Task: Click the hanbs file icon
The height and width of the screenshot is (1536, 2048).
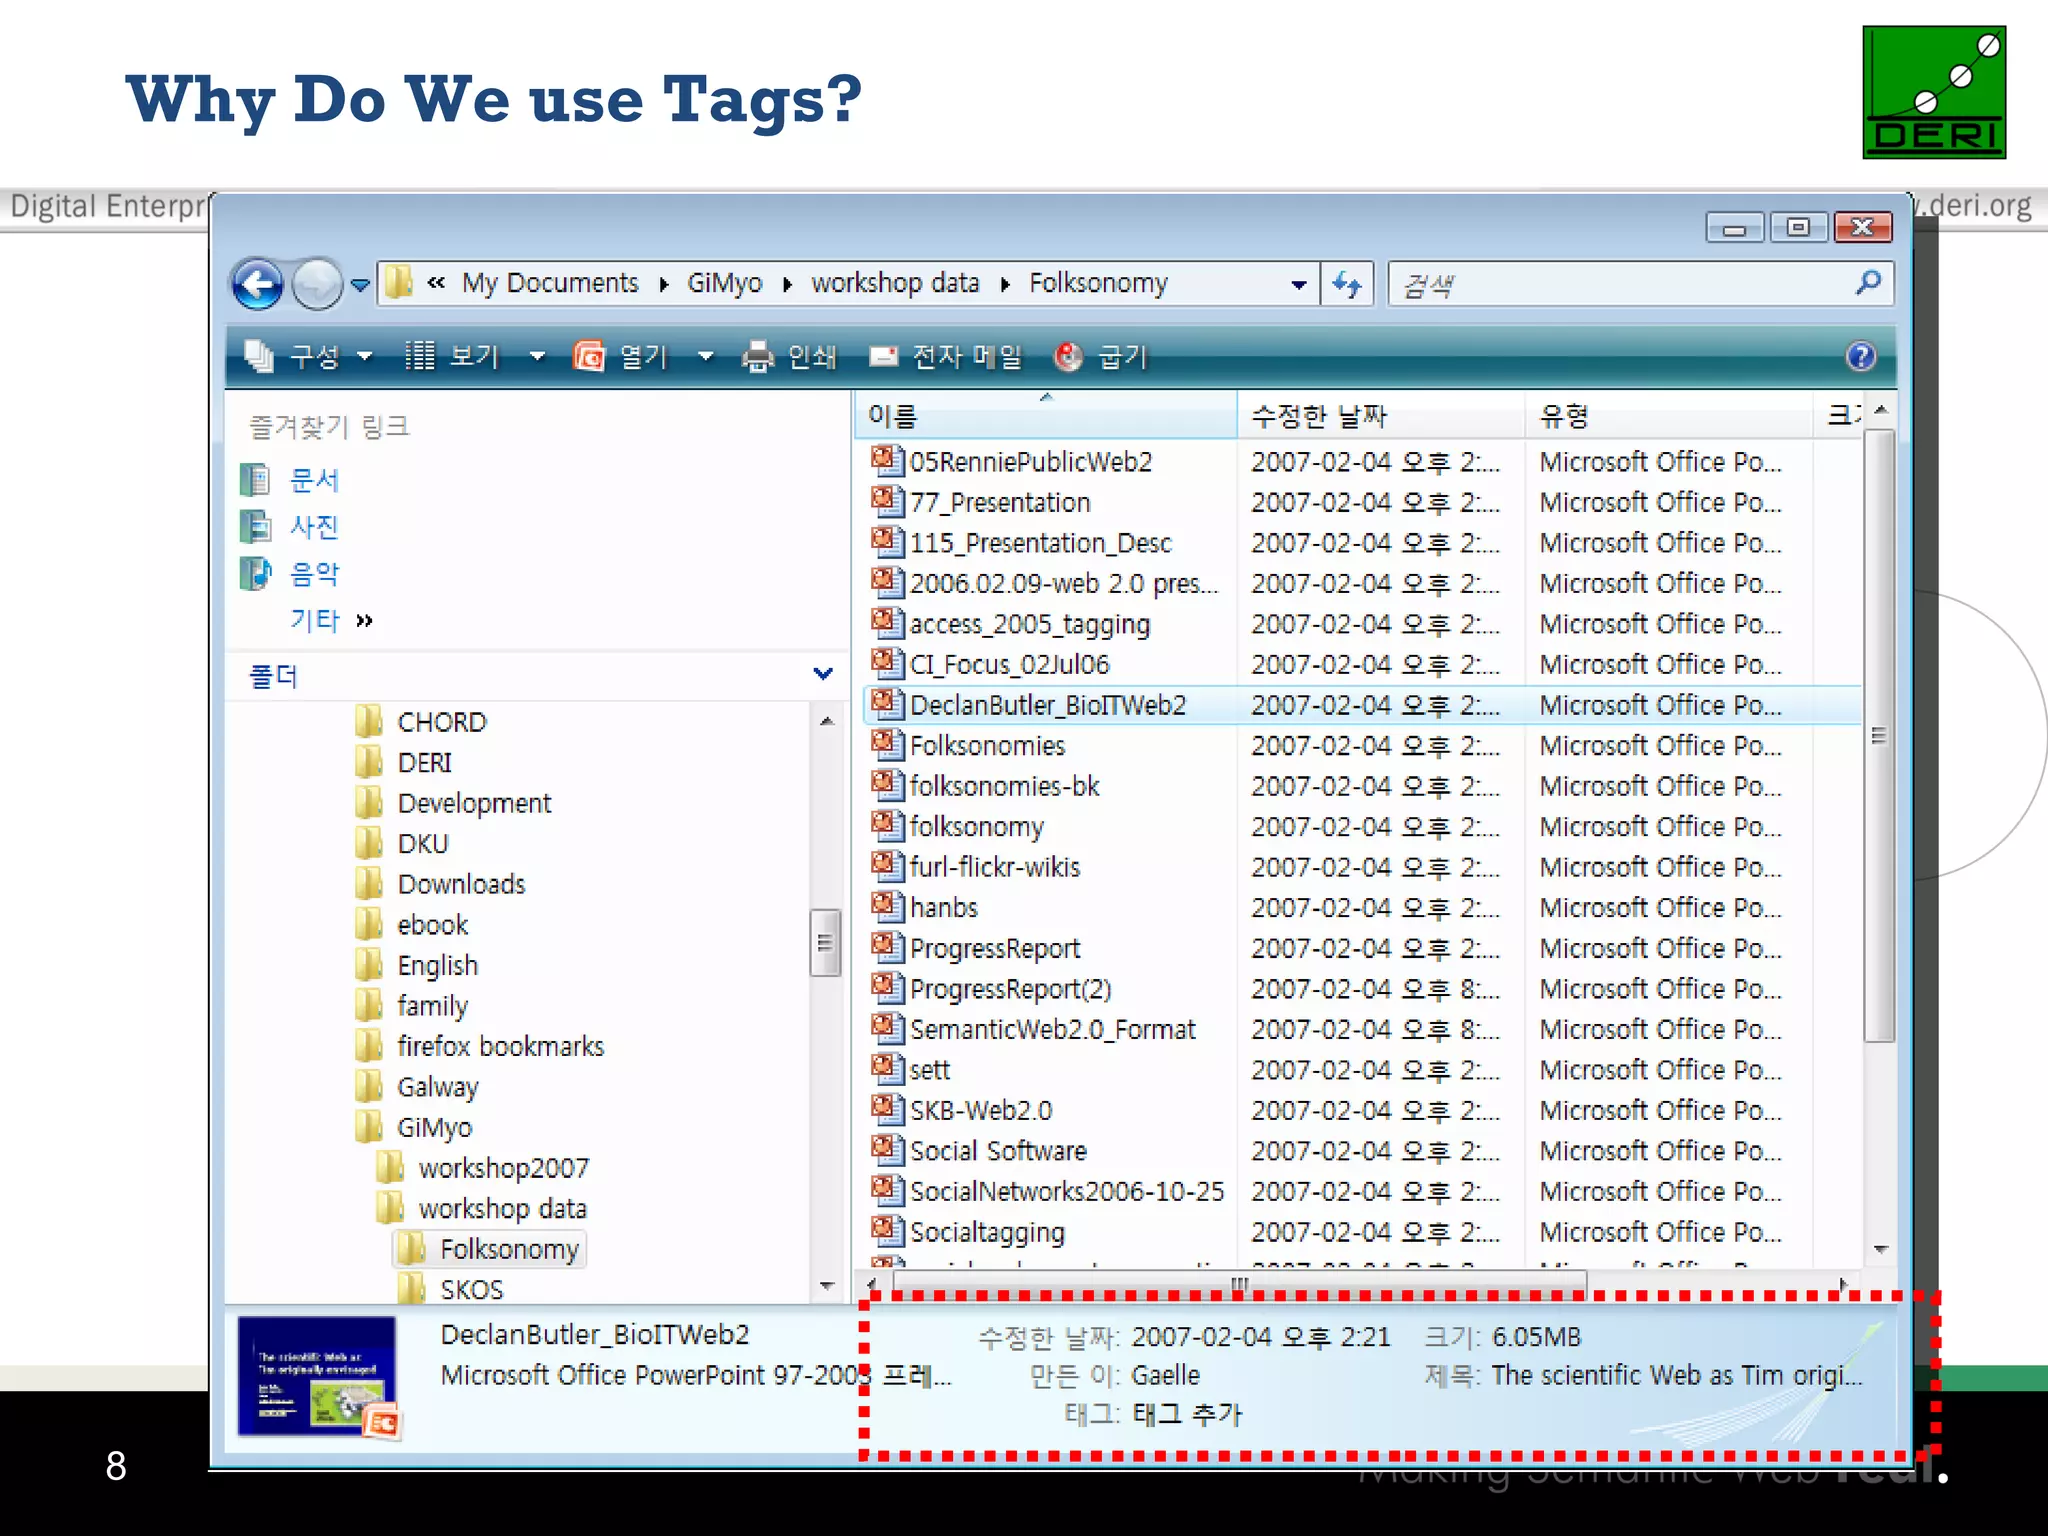Action: (886, 907)
